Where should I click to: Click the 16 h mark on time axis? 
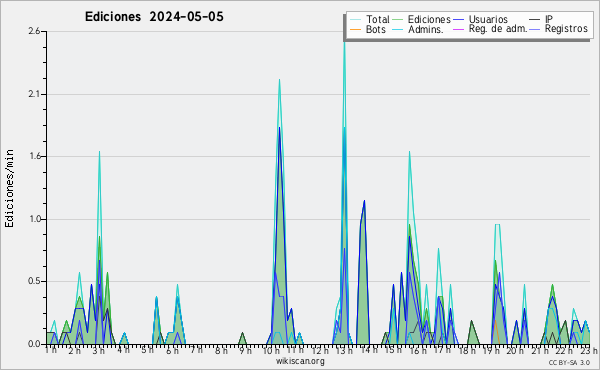click(418, 350)
